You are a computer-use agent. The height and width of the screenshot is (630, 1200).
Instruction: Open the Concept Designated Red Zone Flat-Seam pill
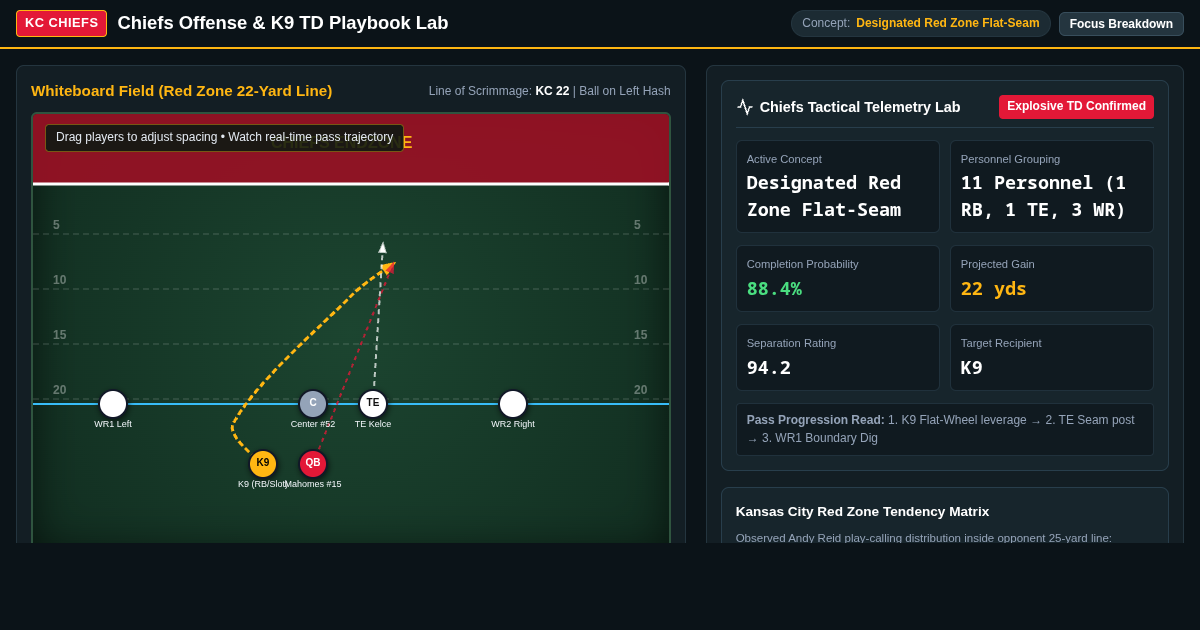coord(920,23)
